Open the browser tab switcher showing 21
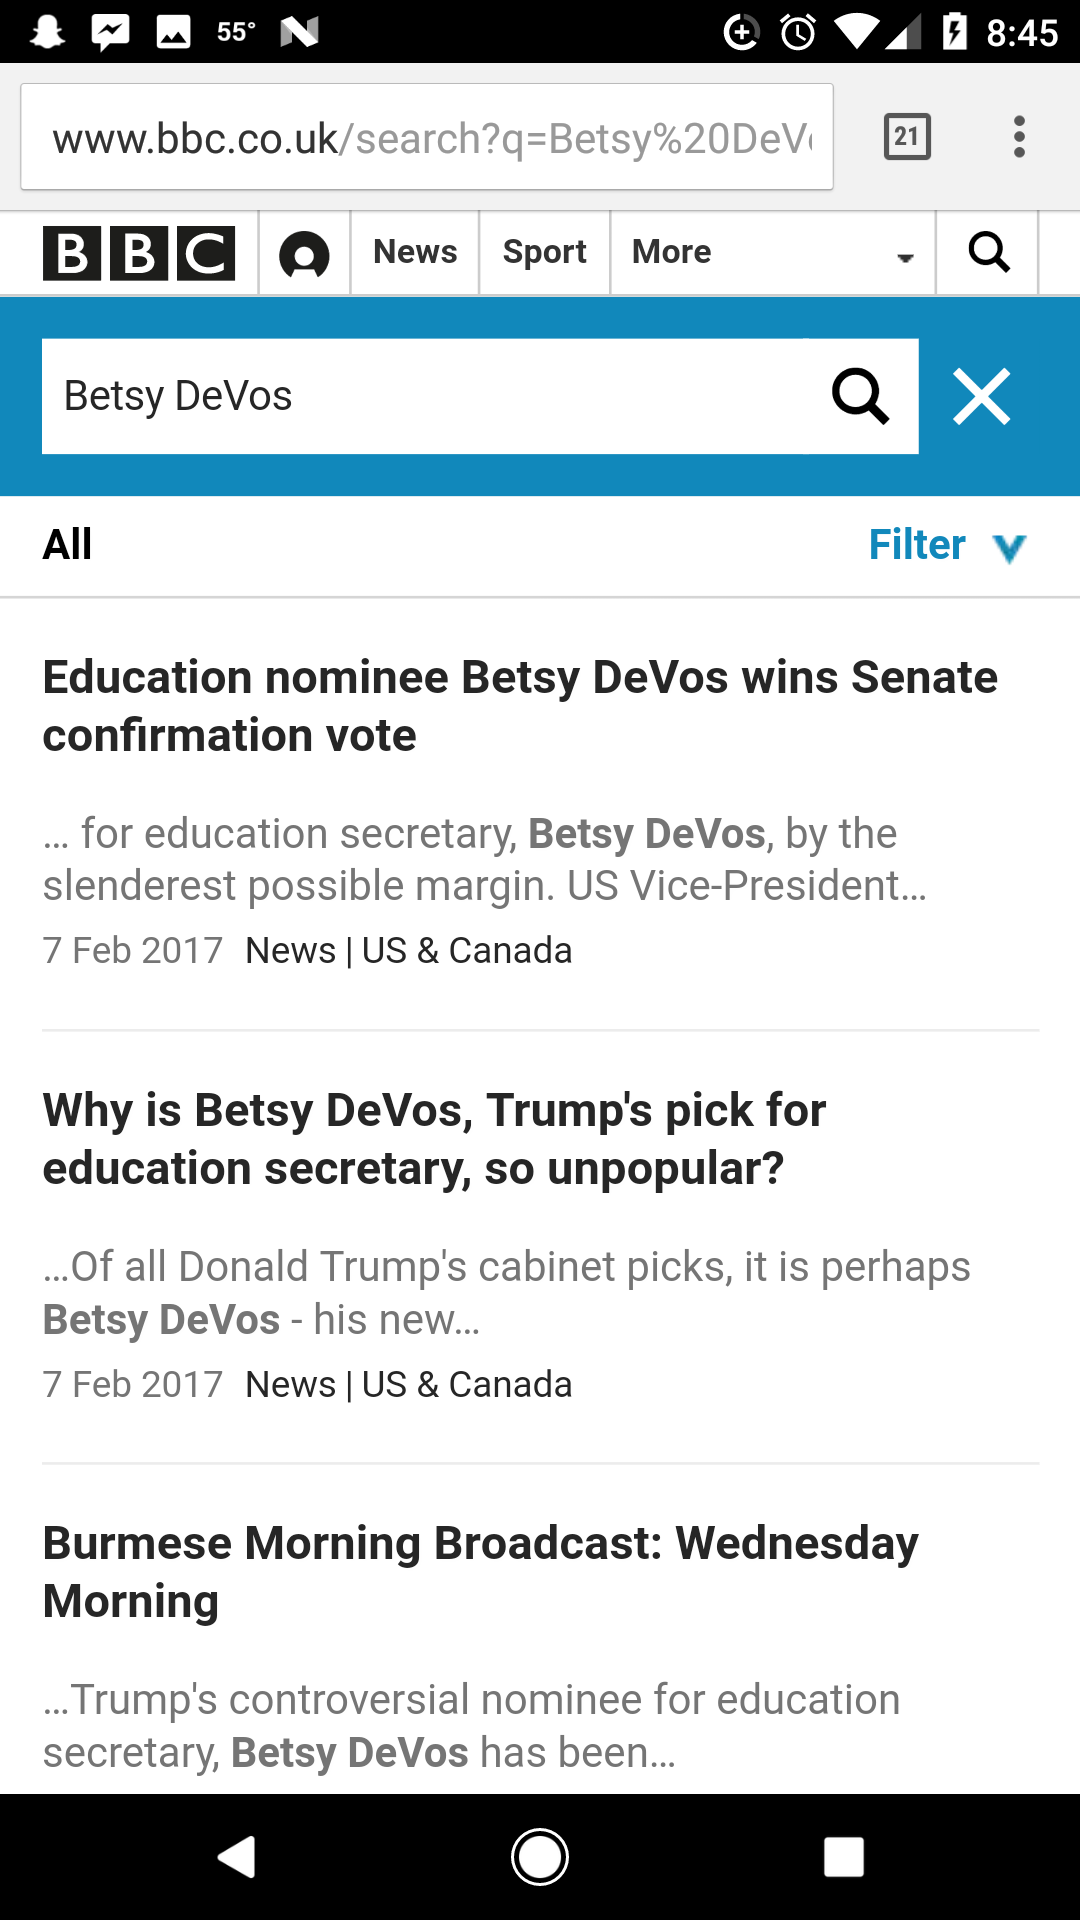The width and height of the screenshot is (1080, 1920). point(907,137)
